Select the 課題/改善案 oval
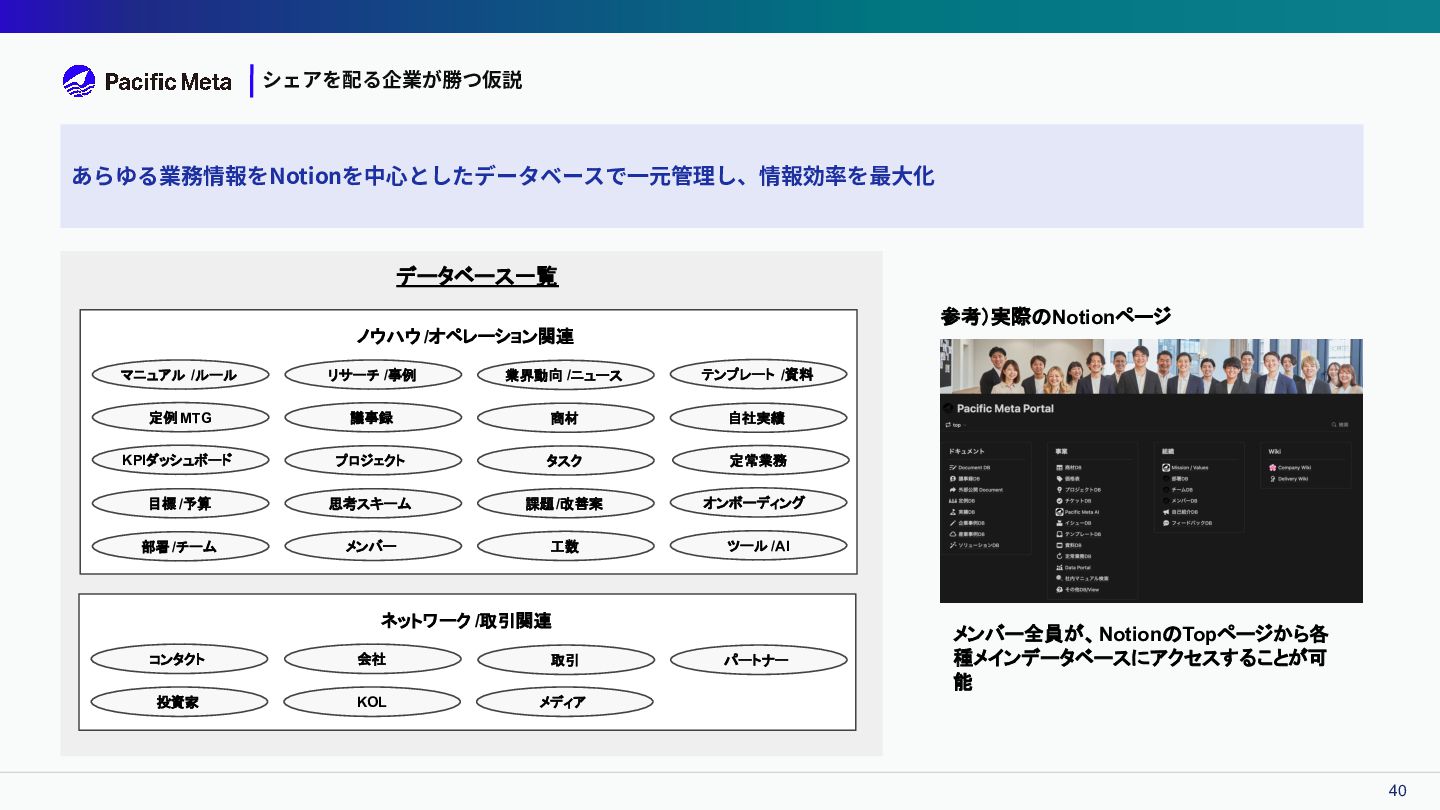Viewport: 1440px width, 810px height. pyautogui.click(x=565, y=503)
